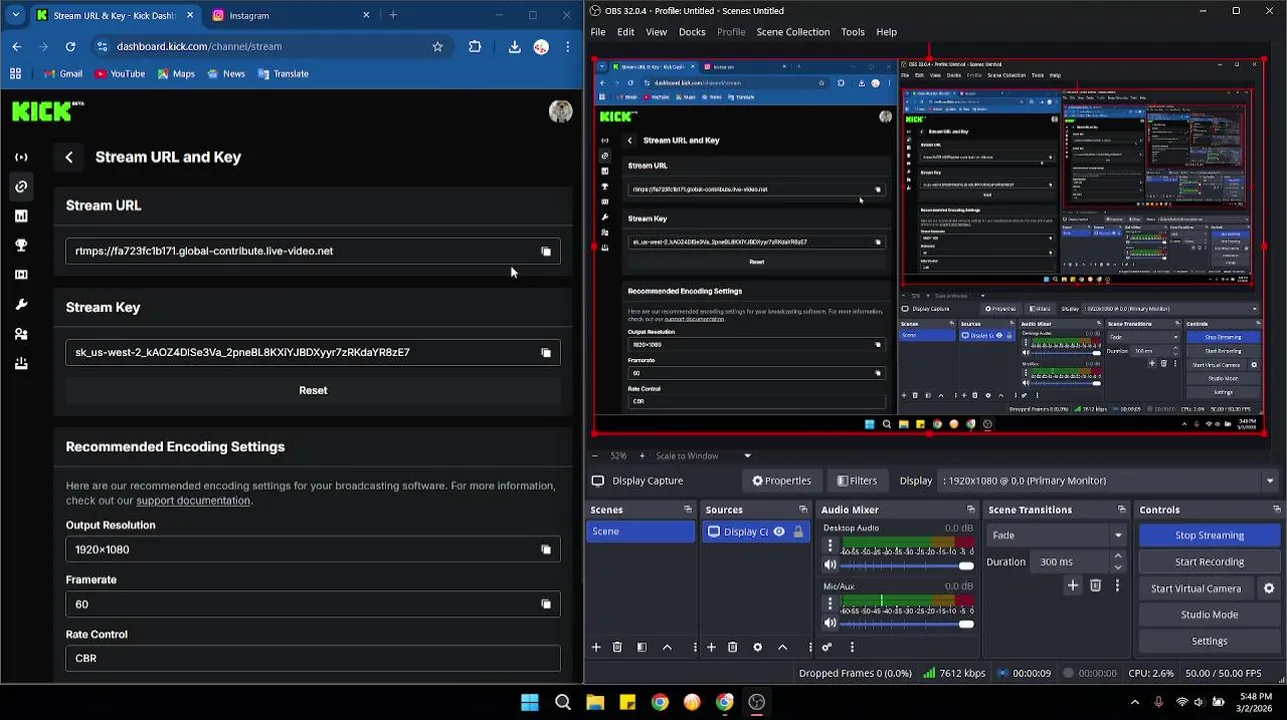Screen dimensions: 1287x720
Task: Open virtual camera settings gear icon
Action: tap(1269, 589)
